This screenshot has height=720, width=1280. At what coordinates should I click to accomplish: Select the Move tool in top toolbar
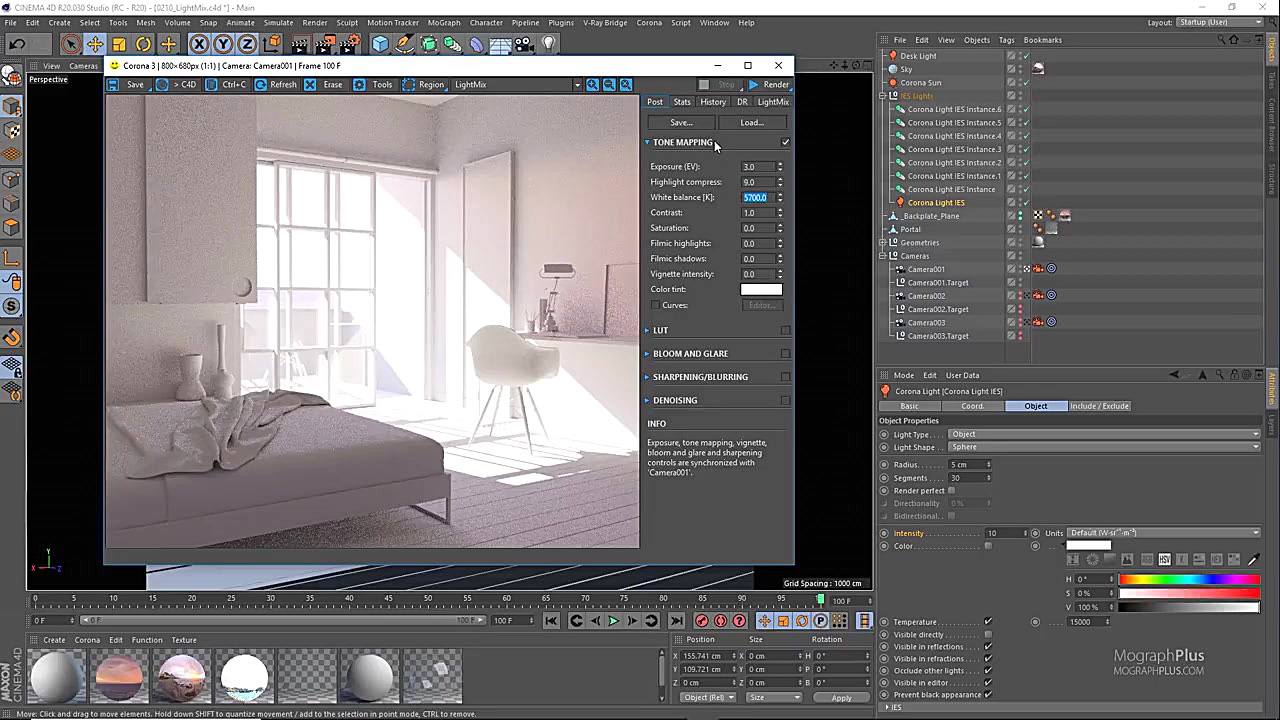tap(95, 44)
